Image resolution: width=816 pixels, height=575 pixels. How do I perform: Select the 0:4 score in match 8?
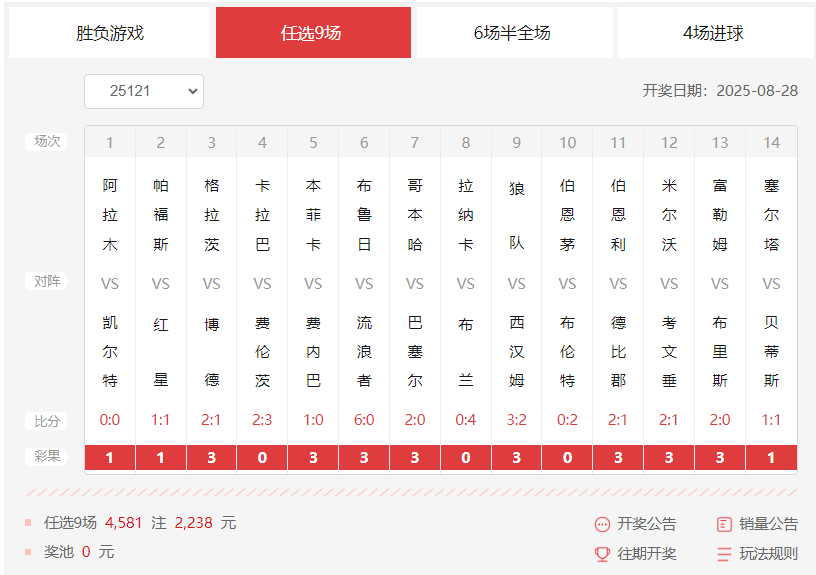(x=466, y=420)
